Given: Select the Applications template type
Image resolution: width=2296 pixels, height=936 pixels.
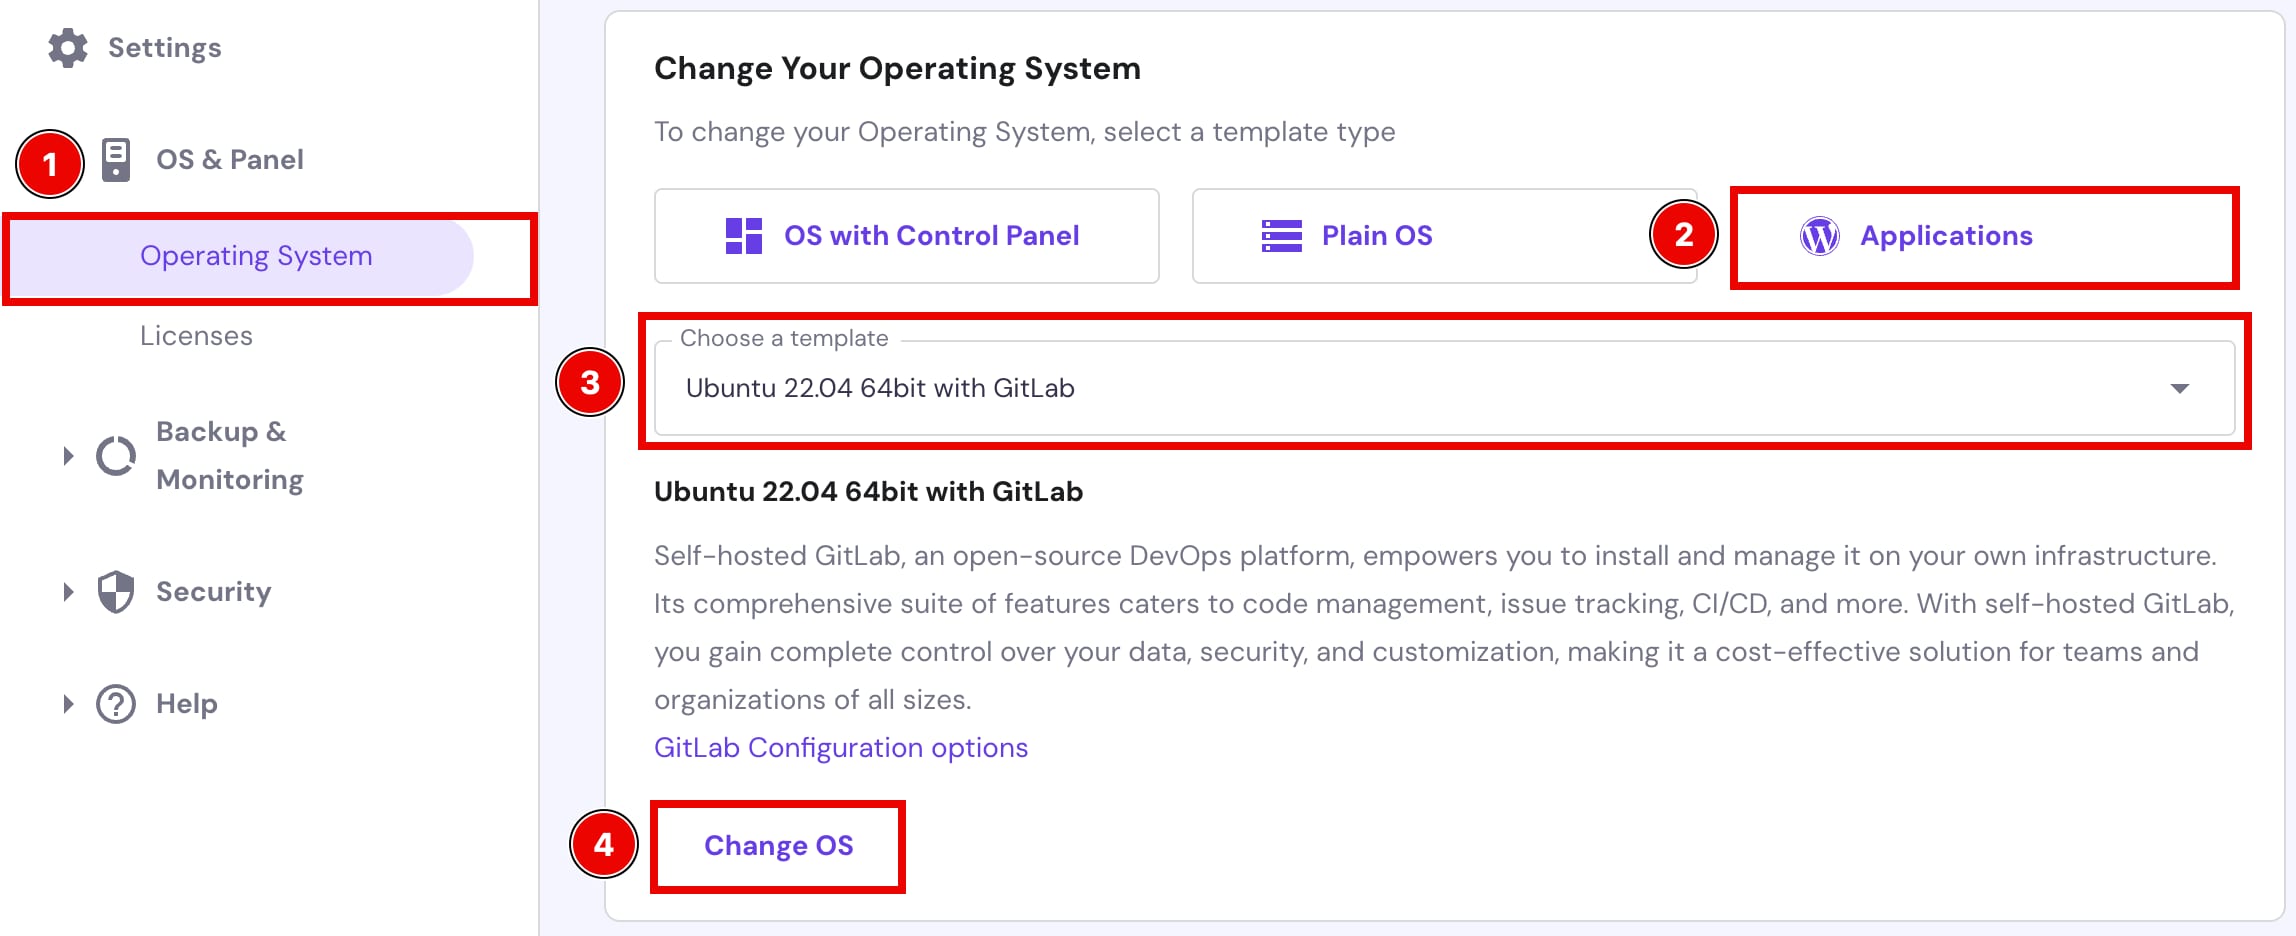Looking at the screenshot, I should tap(1944, 235).
